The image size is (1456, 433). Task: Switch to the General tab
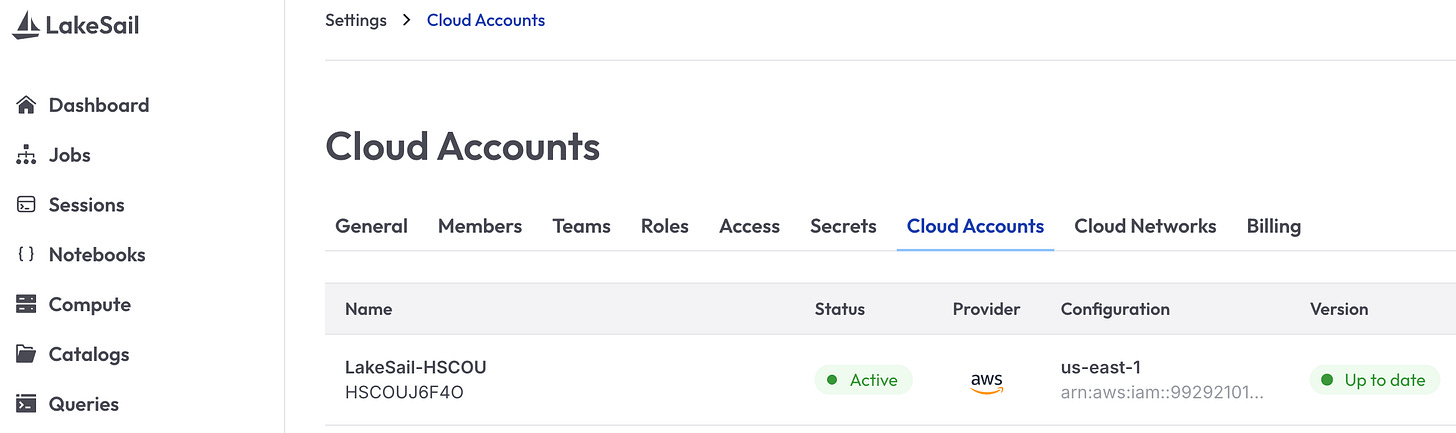[x=371, y=226]
